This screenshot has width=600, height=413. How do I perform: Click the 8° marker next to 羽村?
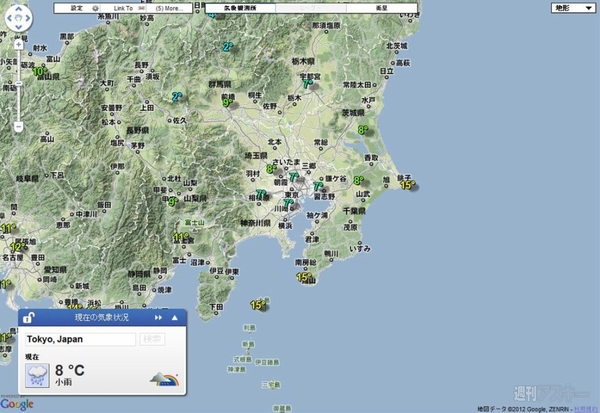coord(271,169)
